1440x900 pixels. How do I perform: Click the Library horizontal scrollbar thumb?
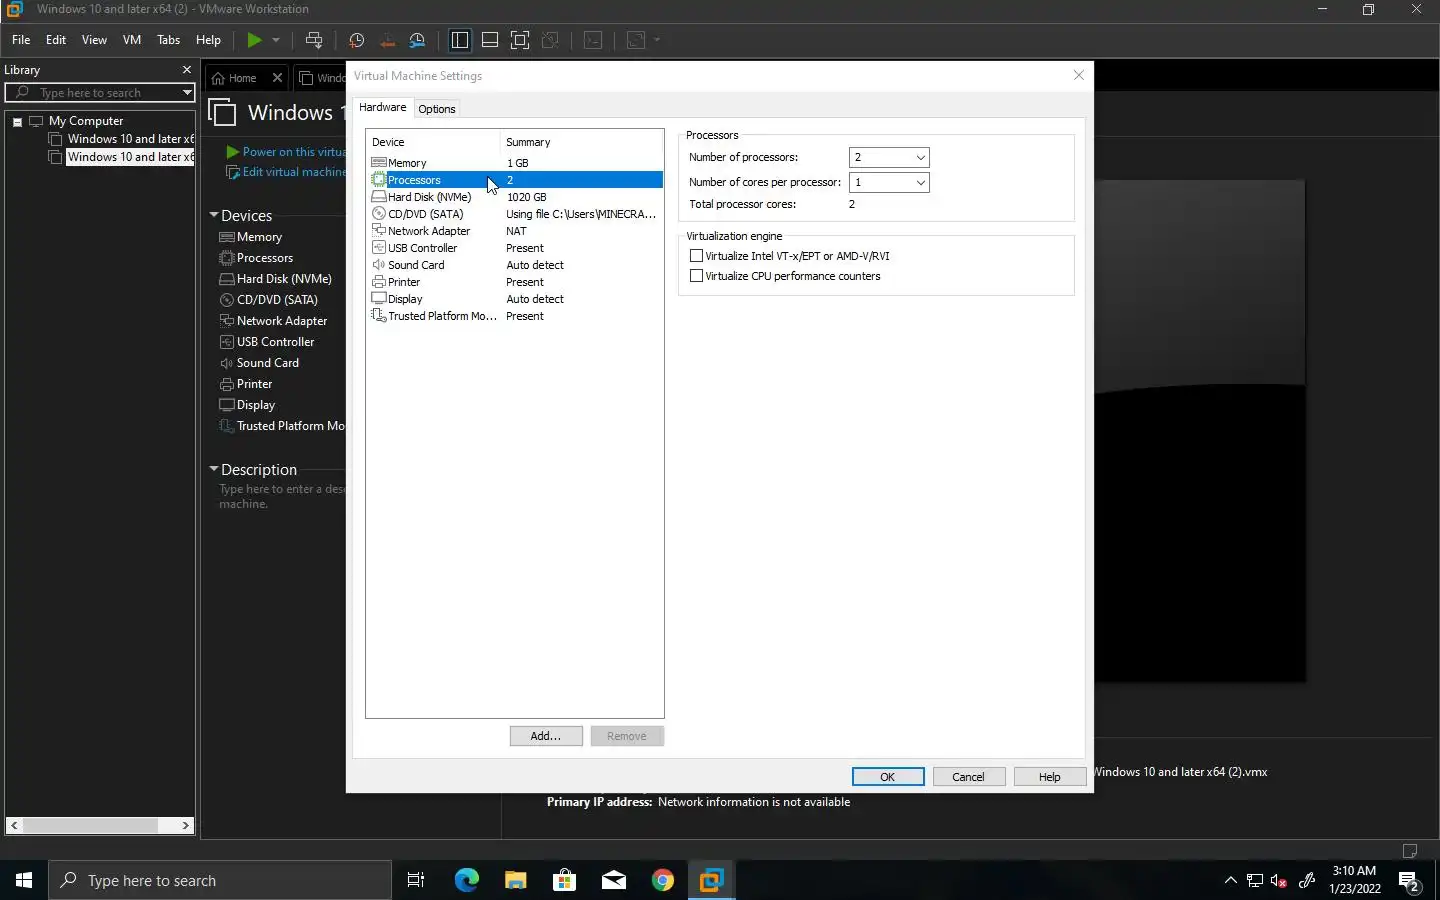click(x=90, y=825)
